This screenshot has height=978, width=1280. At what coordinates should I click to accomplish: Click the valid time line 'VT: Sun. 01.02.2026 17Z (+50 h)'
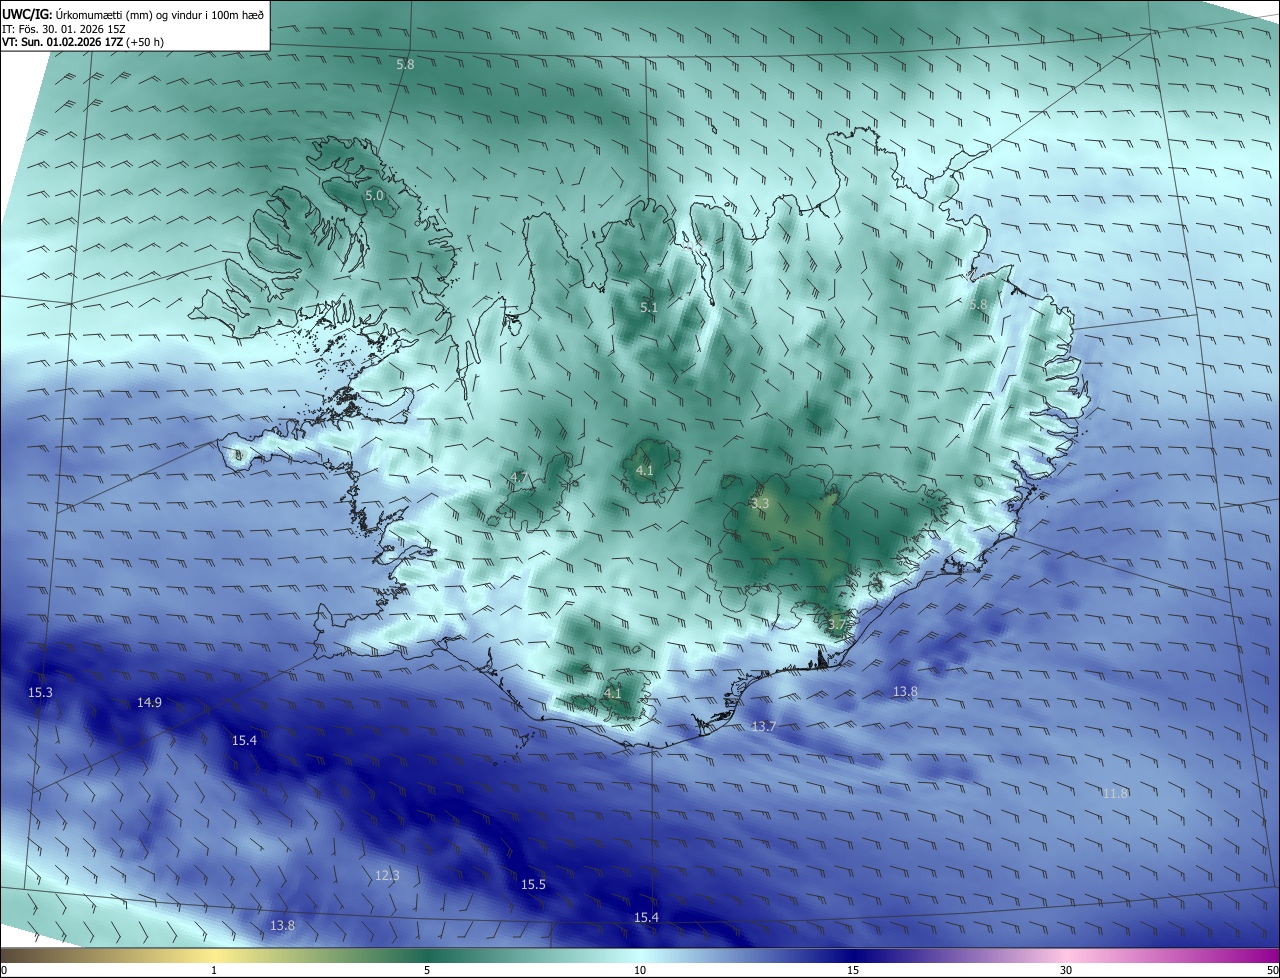point(83,42)
